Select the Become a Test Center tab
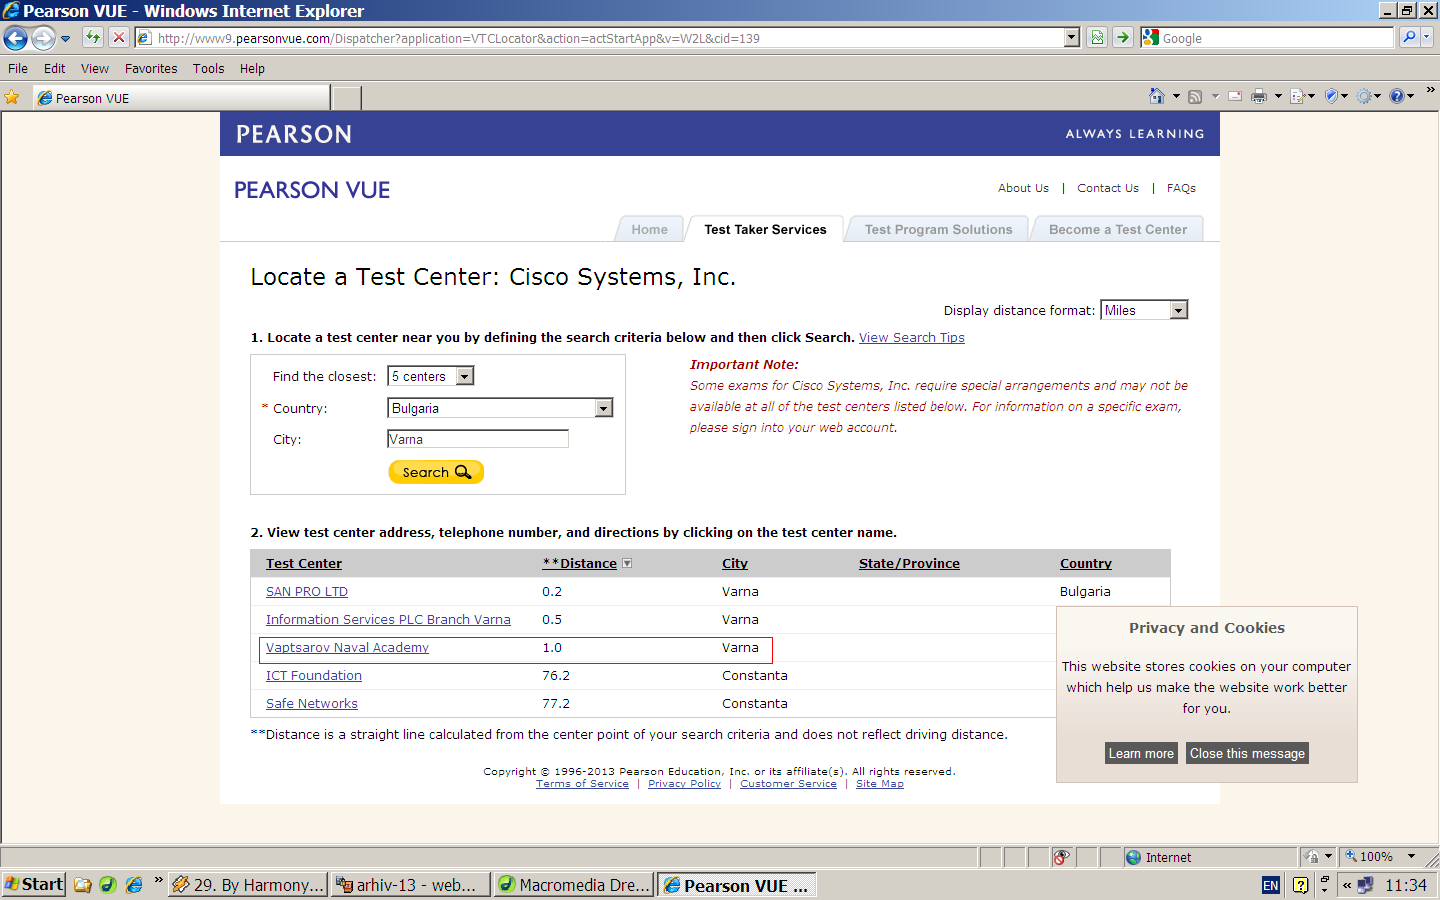The width and height of the screenshot is (1440, 900). coord(1118,229)
